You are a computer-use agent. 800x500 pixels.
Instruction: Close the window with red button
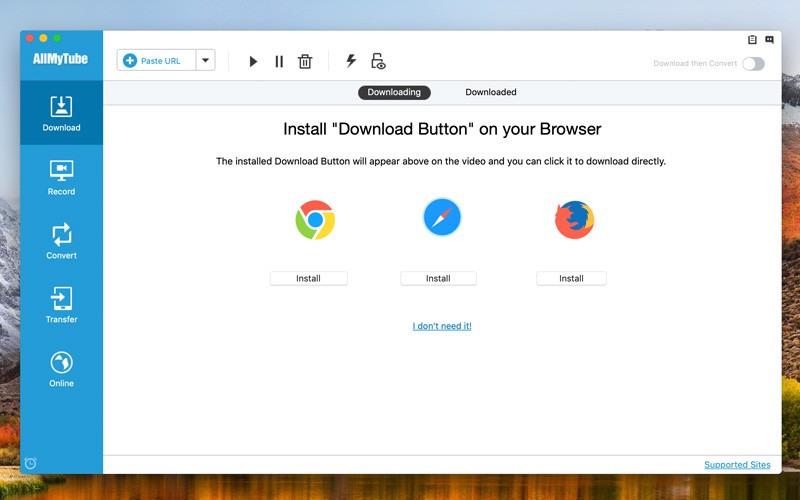(30, 38)
